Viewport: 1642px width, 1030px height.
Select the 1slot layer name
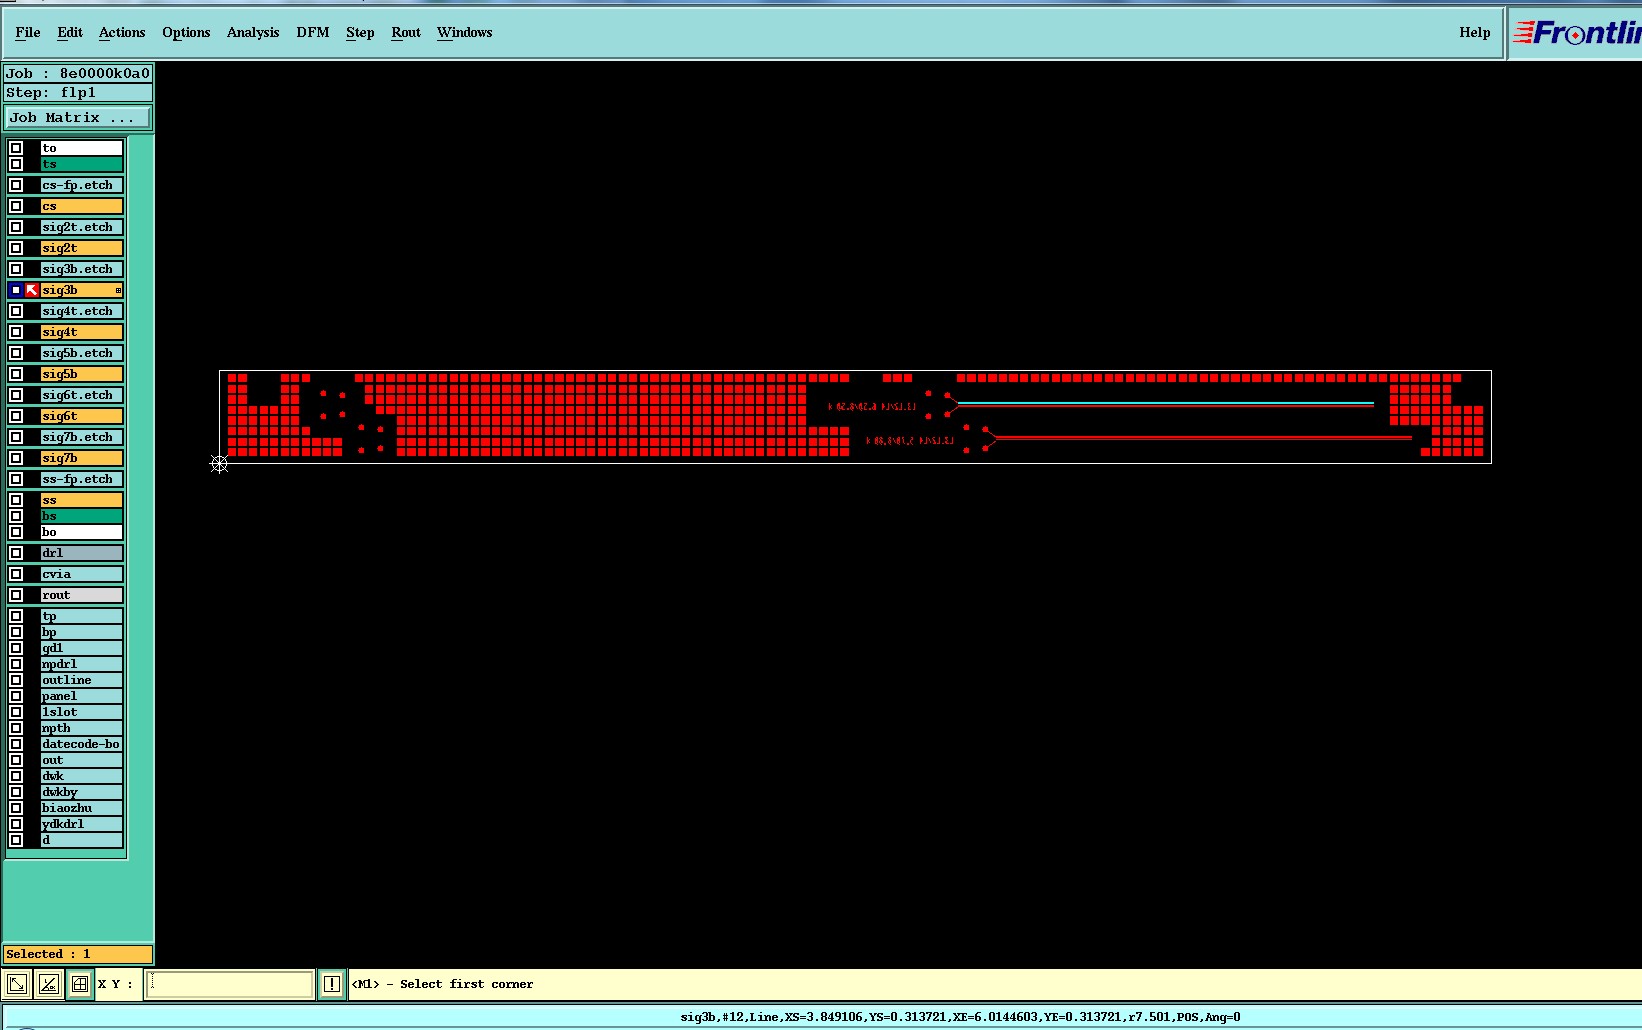point(82,712)
